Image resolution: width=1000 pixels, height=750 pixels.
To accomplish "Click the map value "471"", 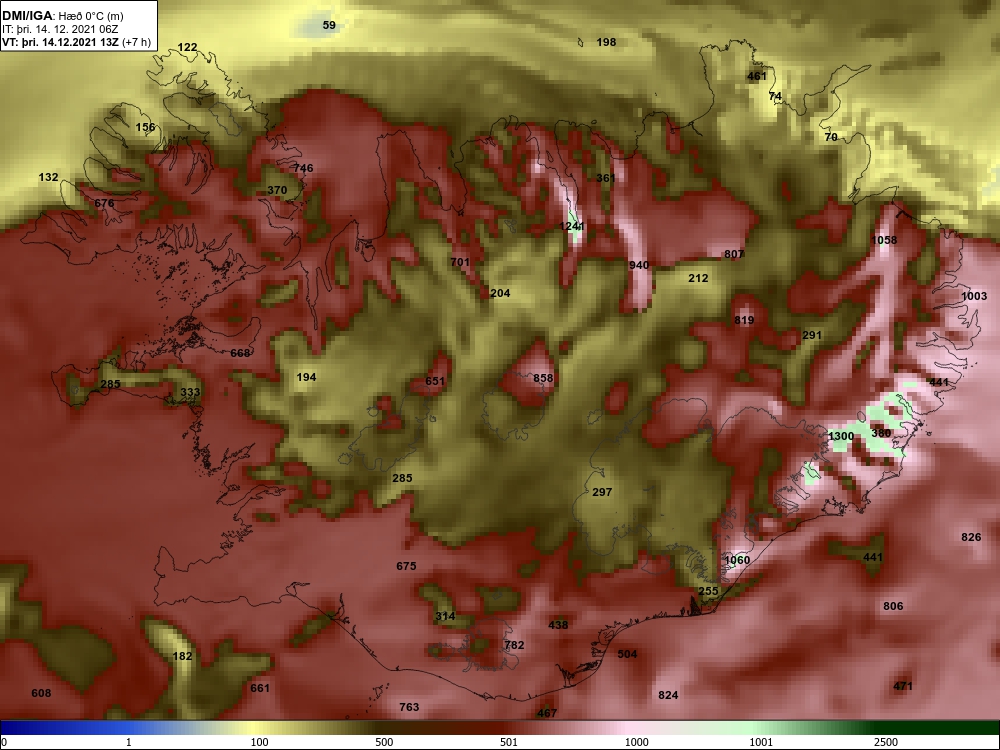I will tap(903, 687).
